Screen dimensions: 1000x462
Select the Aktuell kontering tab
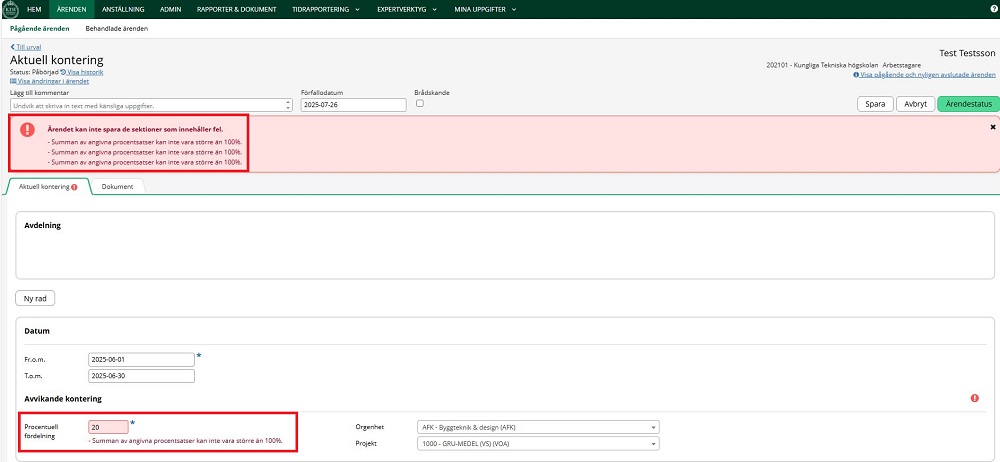tap(48, 187)
